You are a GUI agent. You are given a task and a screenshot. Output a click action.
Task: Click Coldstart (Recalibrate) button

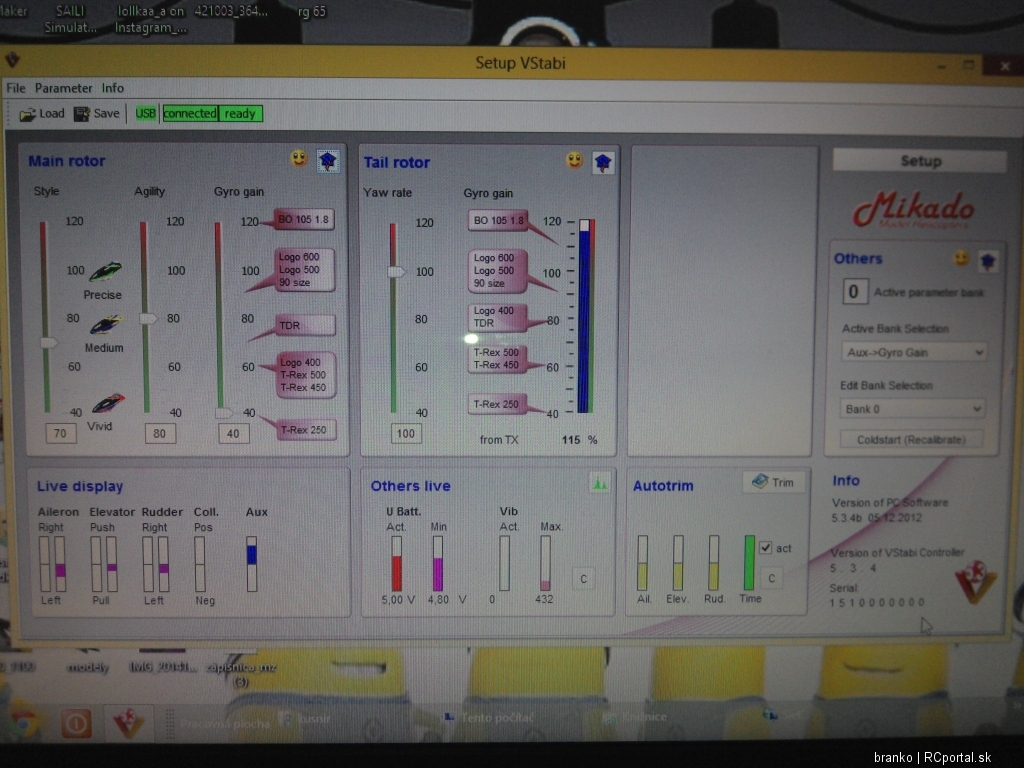pos(911,440)
